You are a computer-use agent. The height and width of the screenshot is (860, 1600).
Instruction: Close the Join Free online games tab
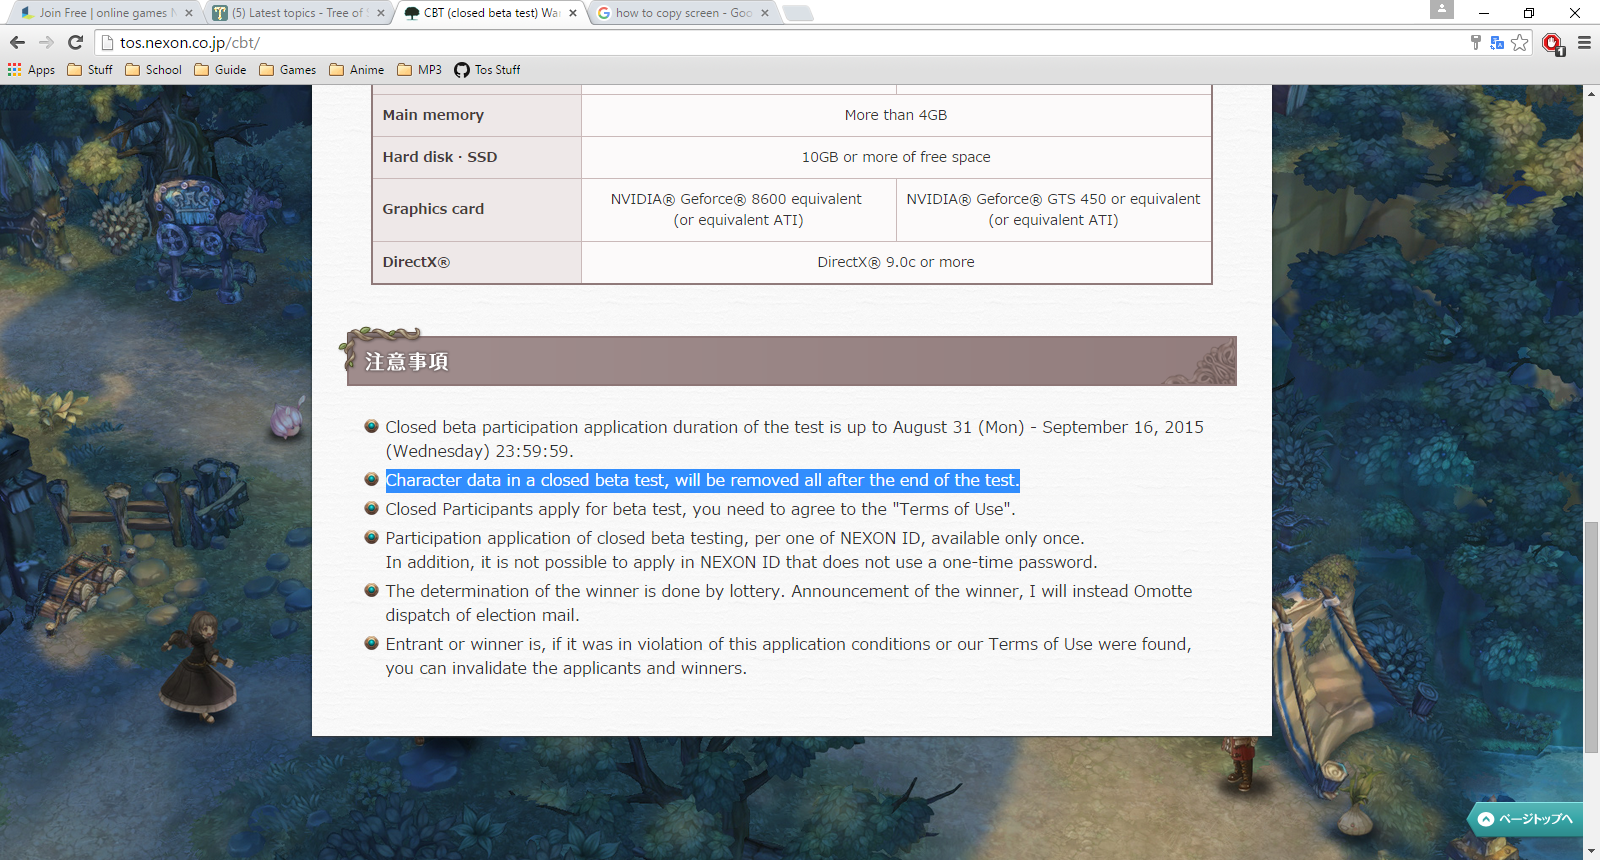point(189,13)
